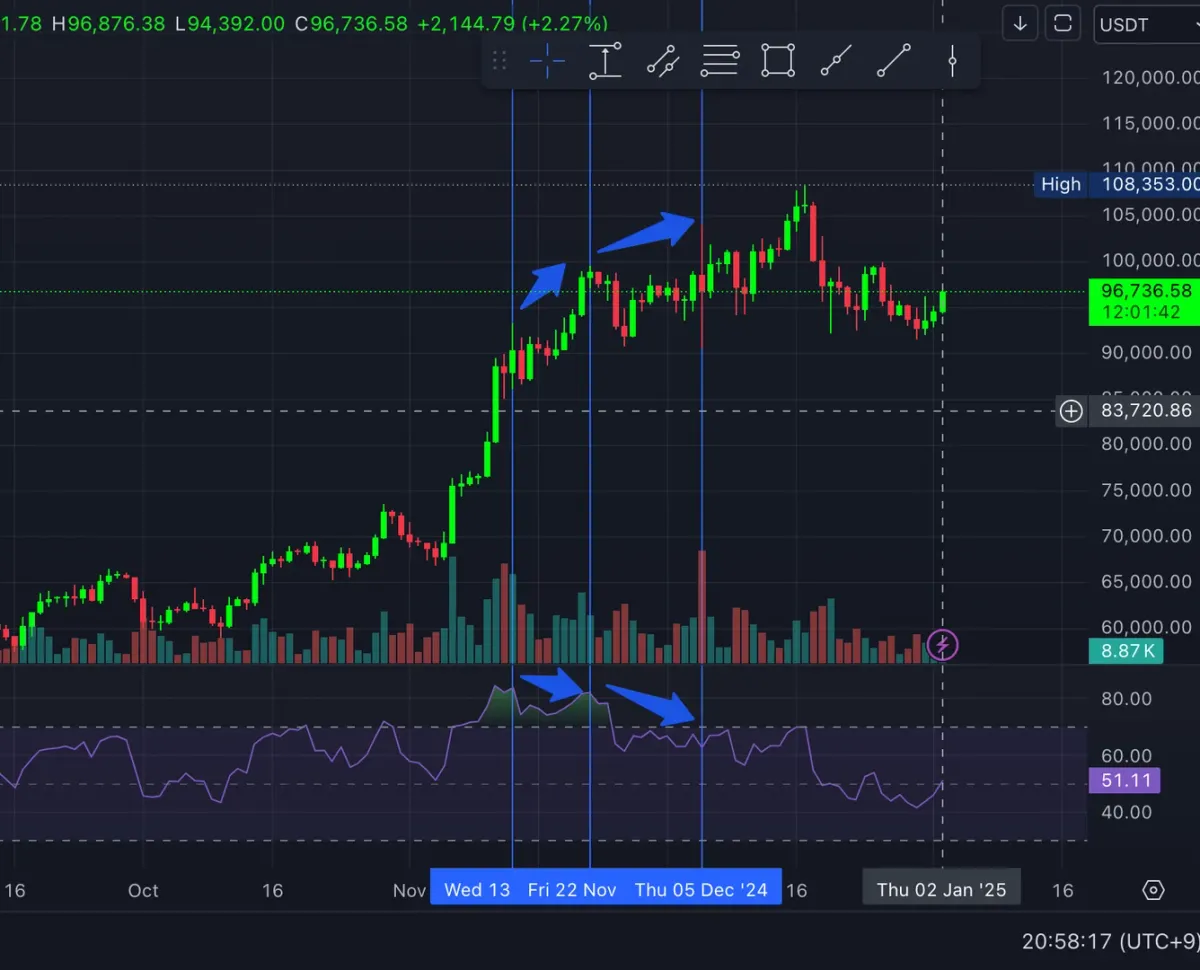This screenshot has width=1200, height=970.
Task: Select the price range measure tool
Action: [605, 61]
